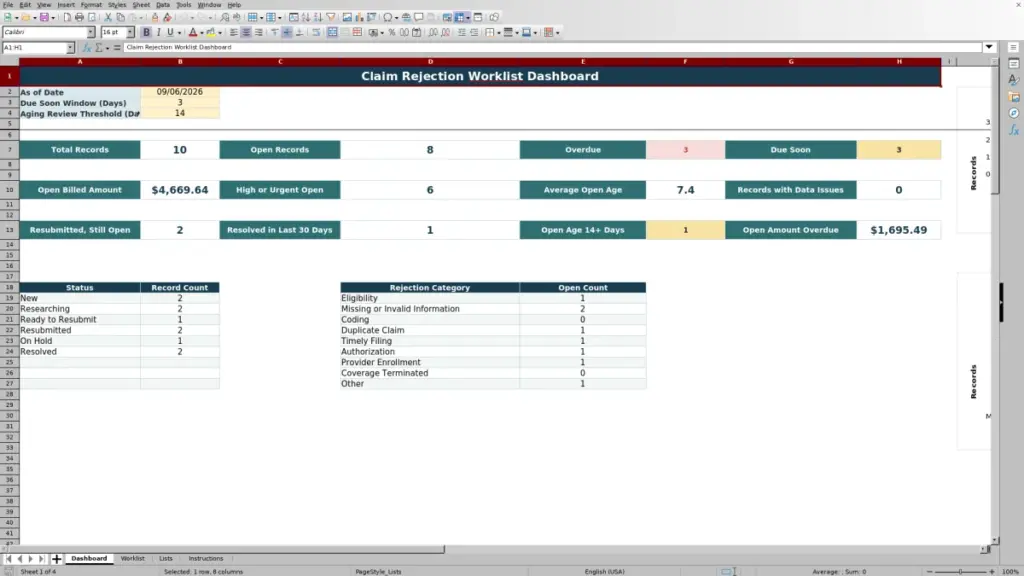This screenshot has height=576, width=1024.
Task: Switch to the Worklist sheet tab
Action: tap(133, 559)
